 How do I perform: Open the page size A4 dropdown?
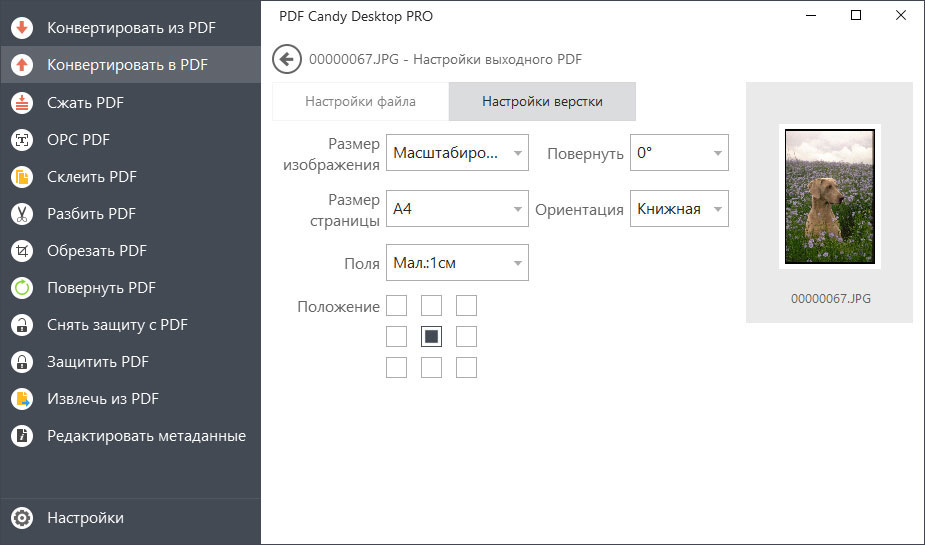[x=457, y=209]
